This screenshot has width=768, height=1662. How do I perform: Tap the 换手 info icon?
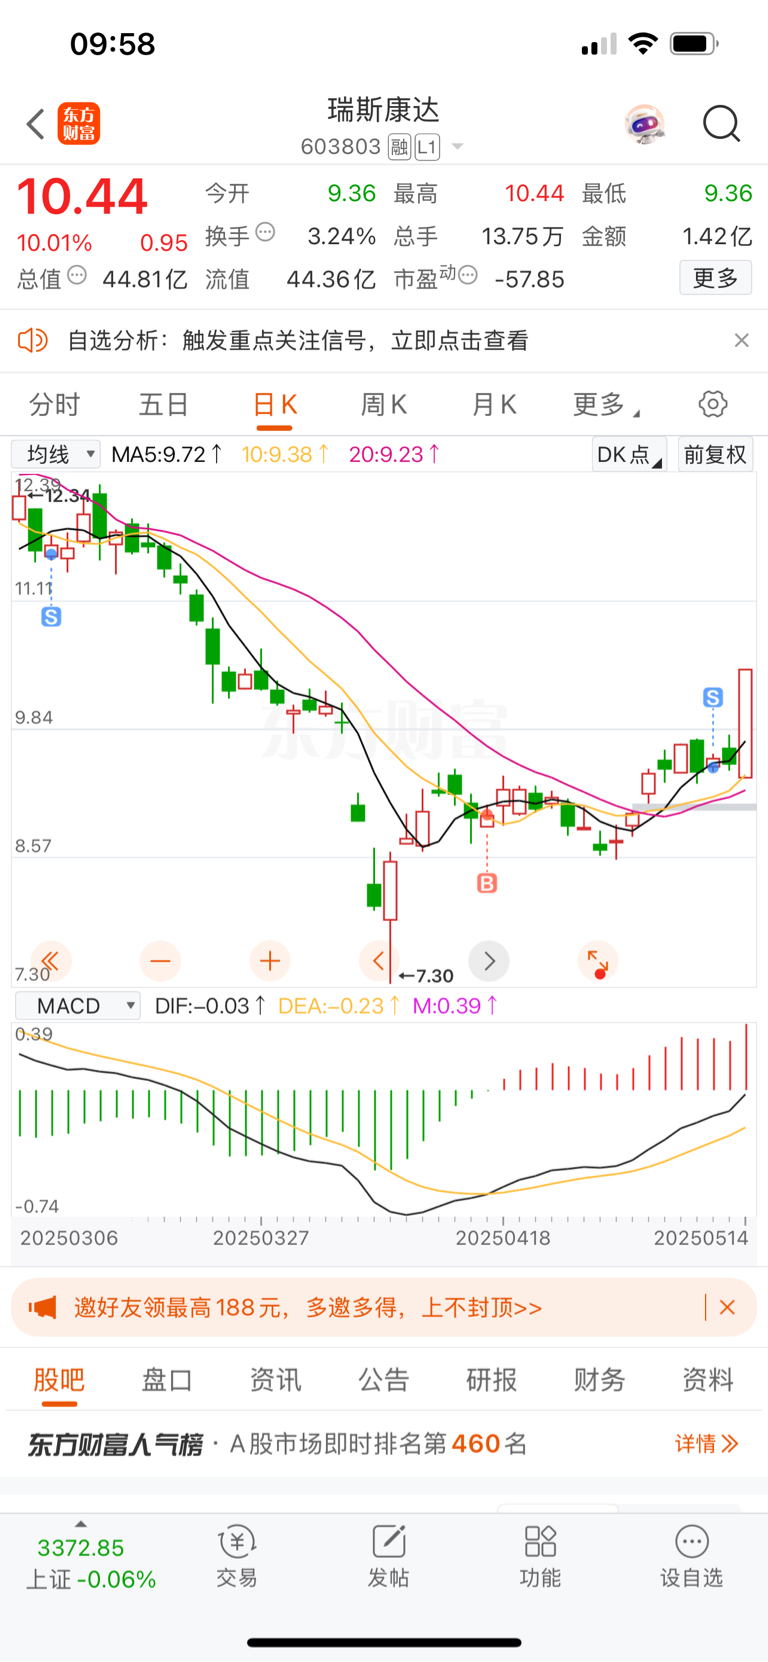coord(265,232)
